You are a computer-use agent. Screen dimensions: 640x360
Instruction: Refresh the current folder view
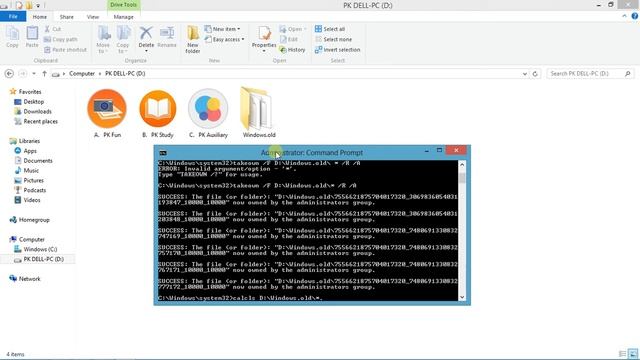tap(535, 74)
